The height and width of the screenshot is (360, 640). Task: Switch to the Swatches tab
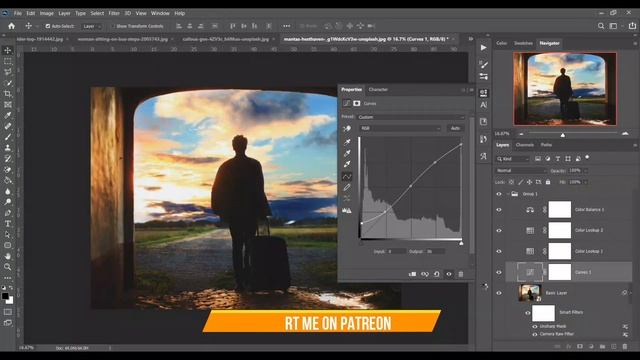tap(523, 43)
